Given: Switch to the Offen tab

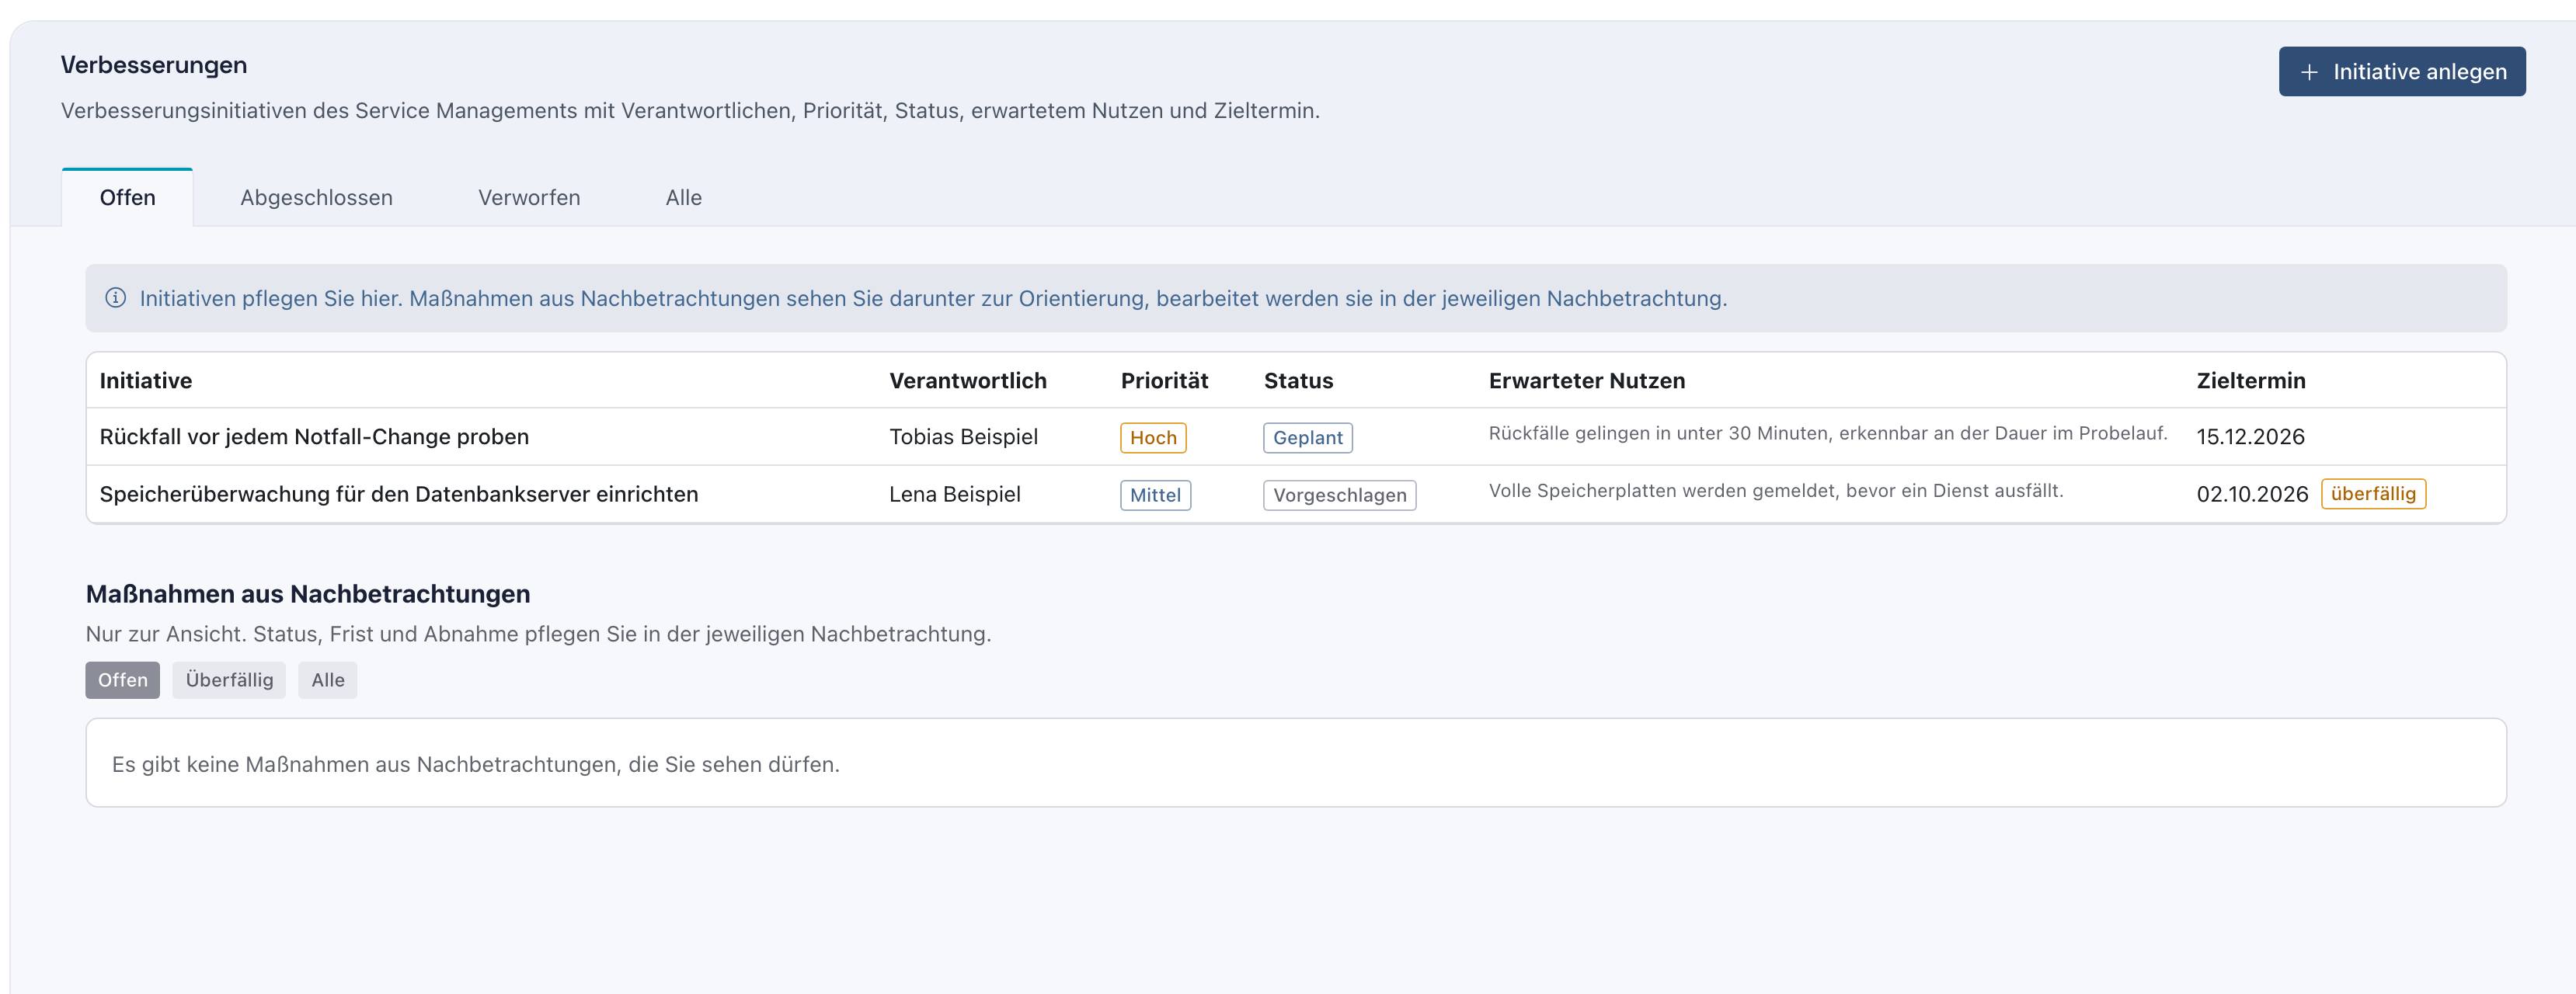Looking at the screenshot, I should (127, 198).
